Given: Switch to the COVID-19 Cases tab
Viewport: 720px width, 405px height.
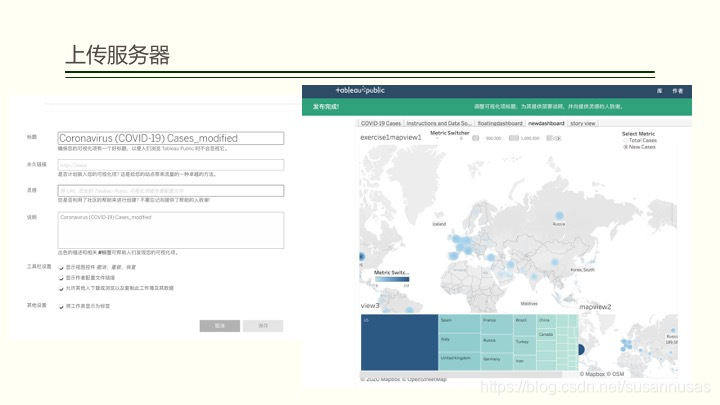Looking at the screenshot, I should click(381, 123).
